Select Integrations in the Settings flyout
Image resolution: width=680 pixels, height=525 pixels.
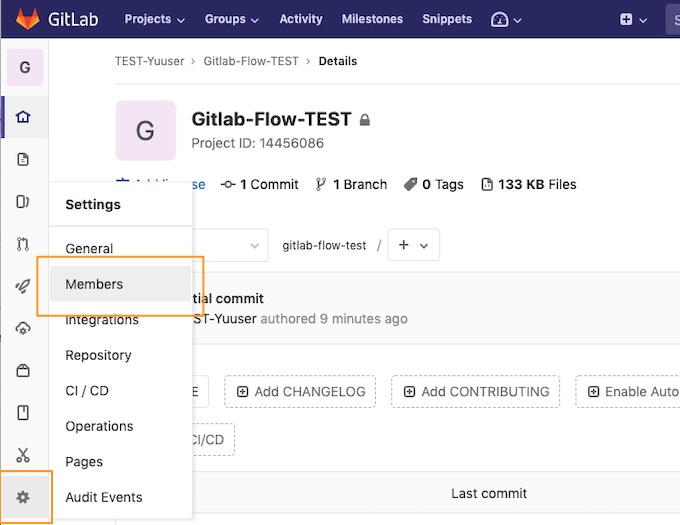pyautogui.click(x=102, y=320)
